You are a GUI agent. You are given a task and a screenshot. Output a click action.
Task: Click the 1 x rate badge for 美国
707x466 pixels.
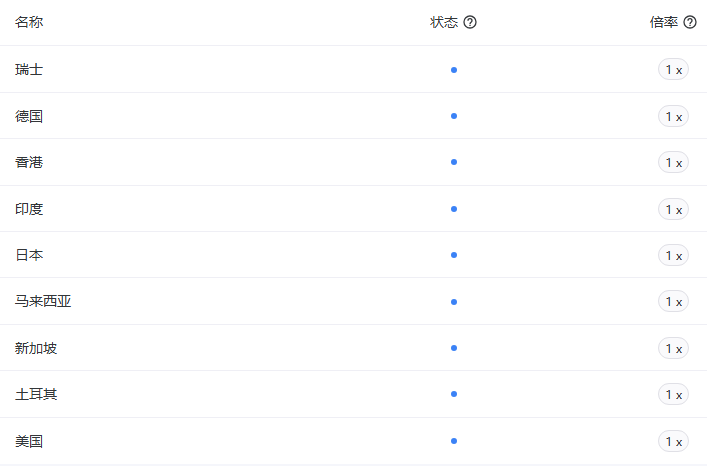pos(673,441)
